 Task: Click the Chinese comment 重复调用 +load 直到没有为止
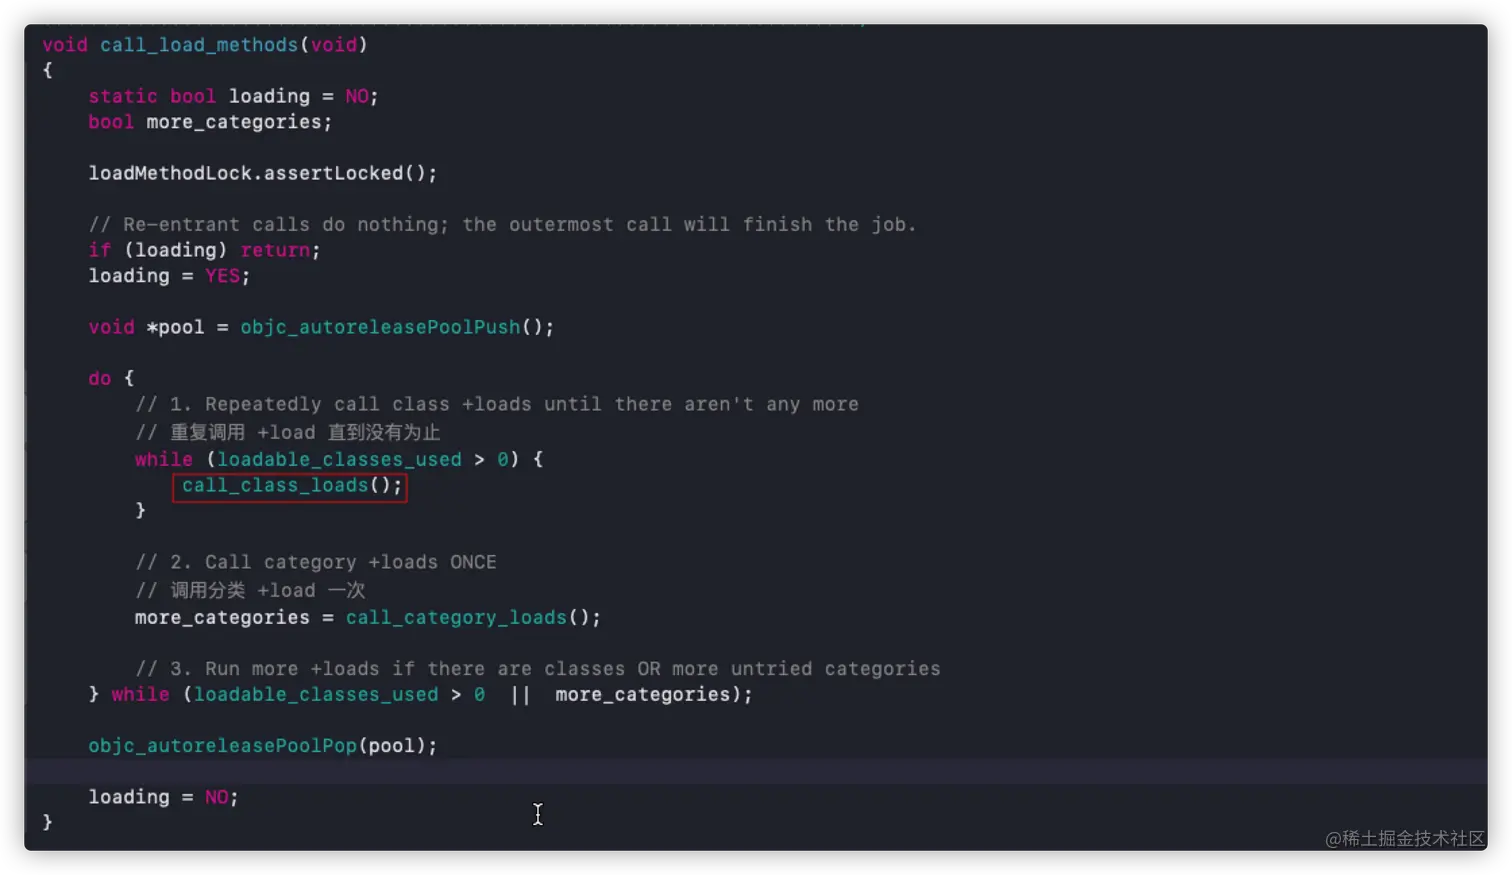click(287, 432)
